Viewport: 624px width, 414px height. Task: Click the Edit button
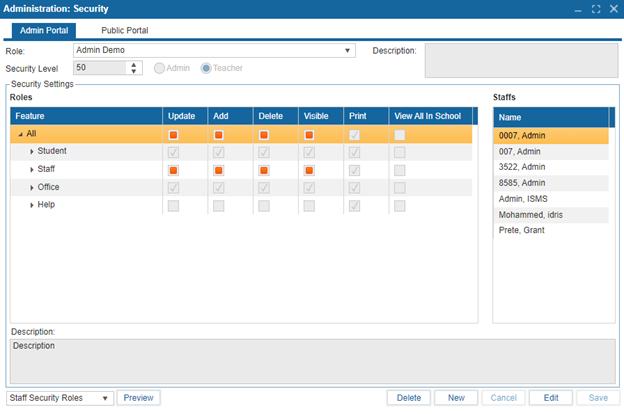coord(551,398)
